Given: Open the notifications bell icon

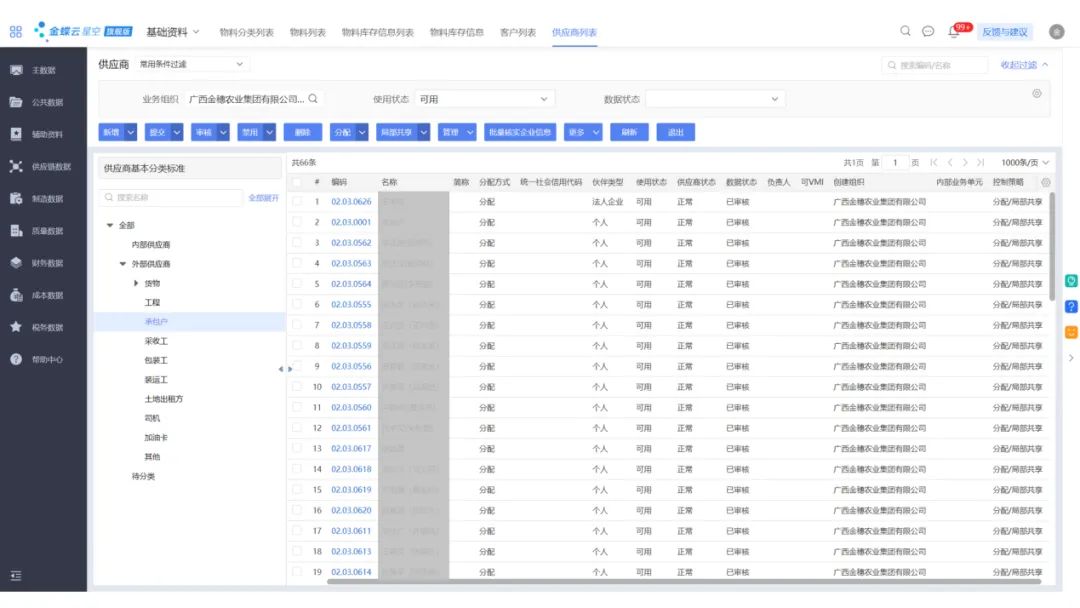Looking at the screenshot, I should tap(954, 32).
